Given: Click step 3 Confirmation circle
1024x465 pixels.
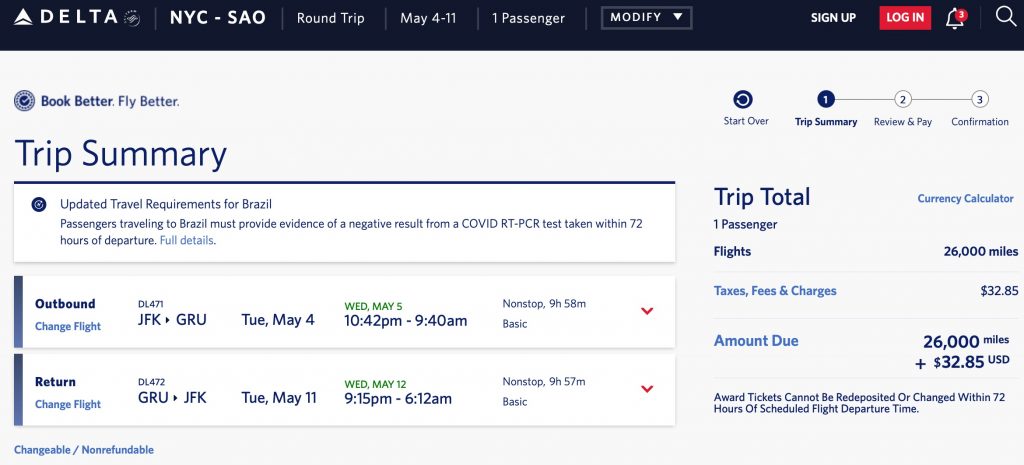Looking at the screenshot, I should tap(980, 100).
